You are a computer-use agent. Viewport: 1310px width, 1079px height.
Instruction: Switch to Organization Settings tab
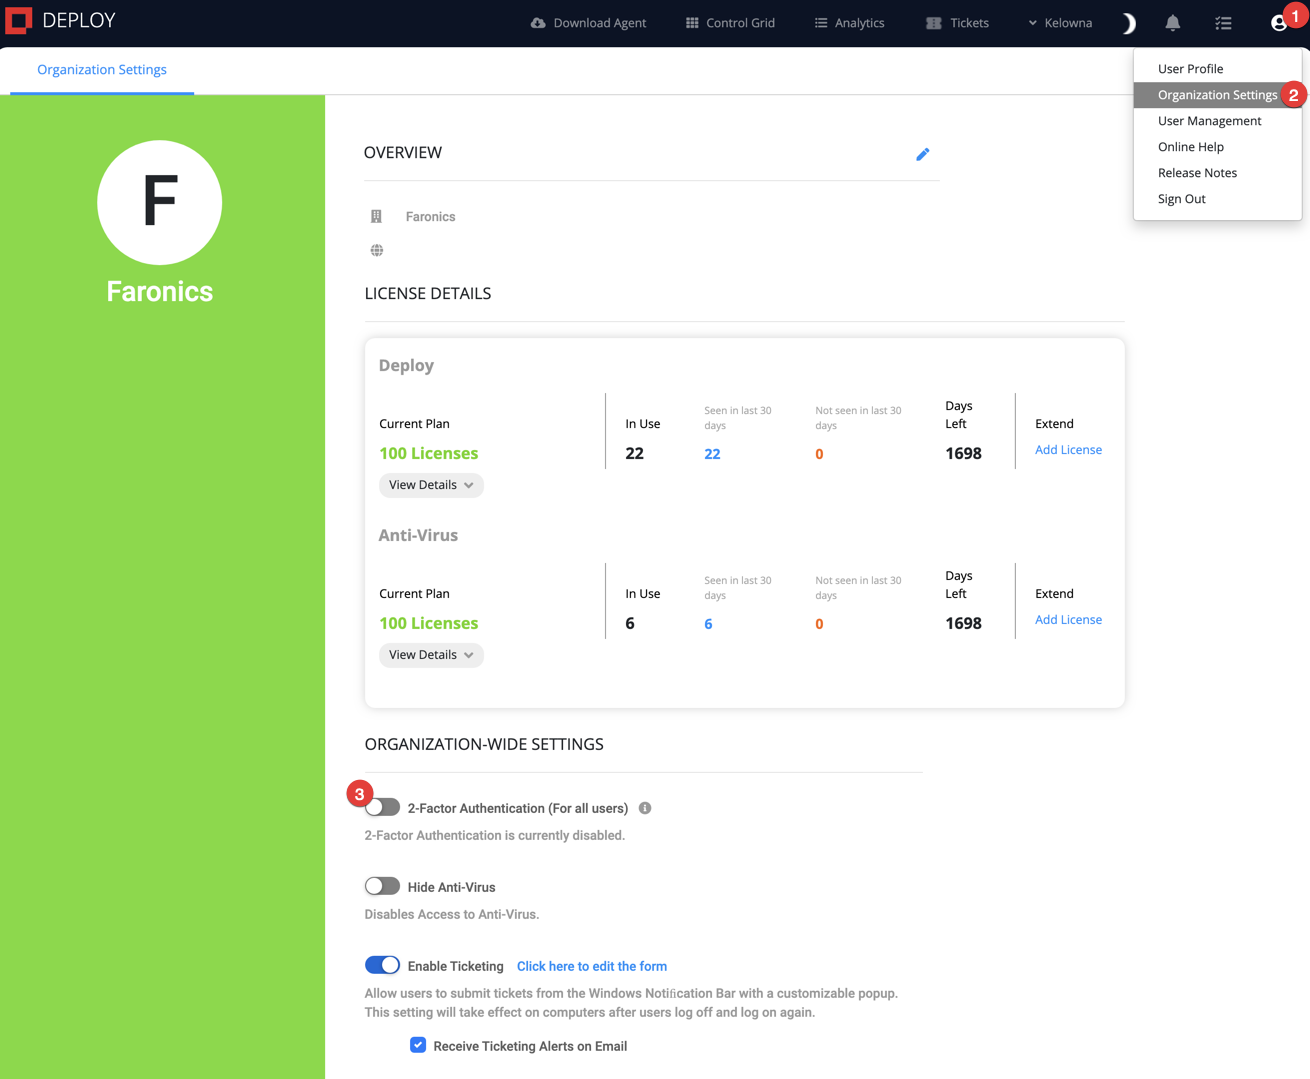point(102,70)
